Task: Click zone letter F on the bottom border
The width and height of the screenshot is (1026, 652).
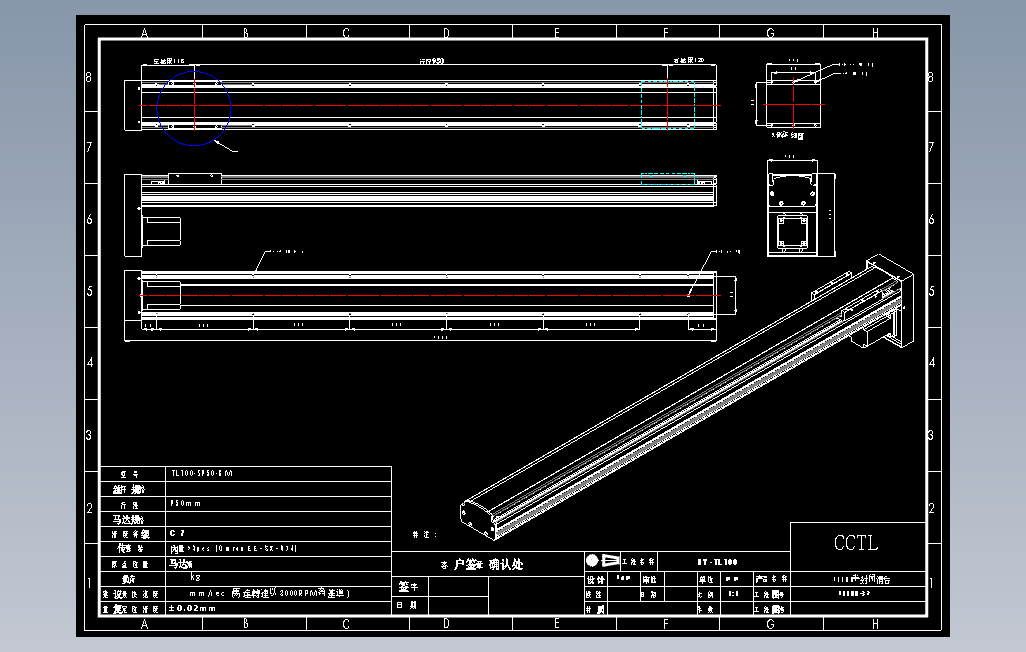Action: [665, 624]
